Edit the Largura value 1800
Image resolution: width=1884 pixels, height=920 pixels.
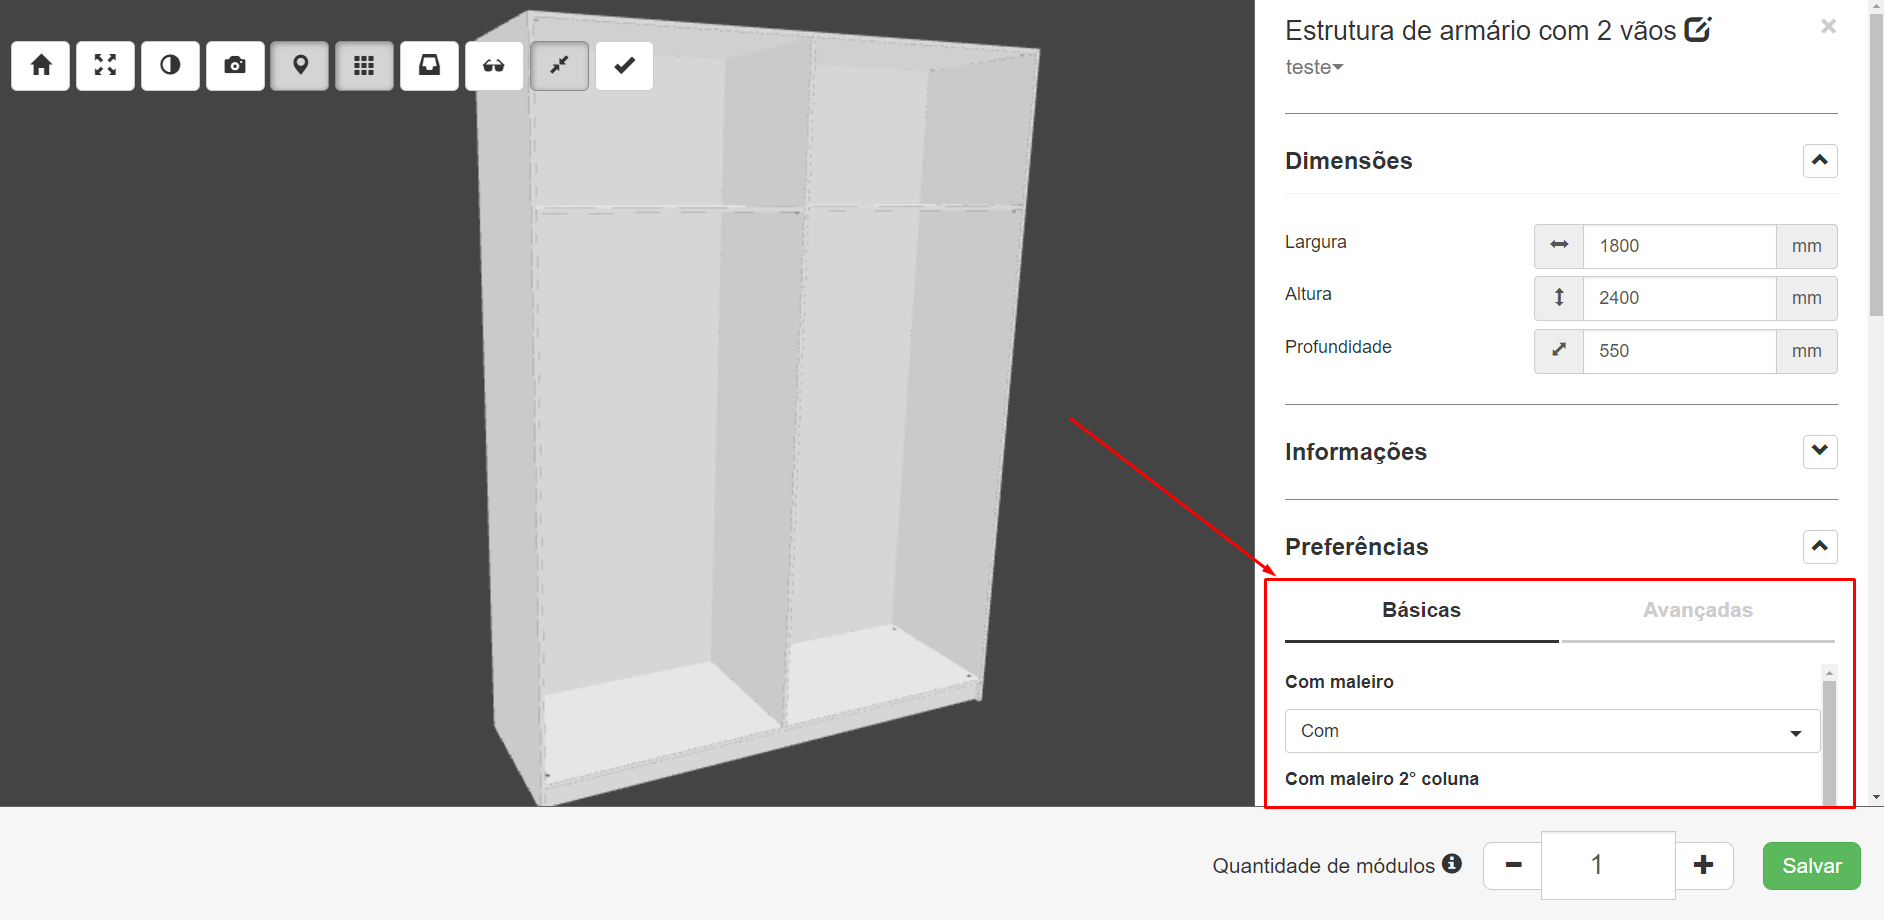click(x=1680, y=246)
